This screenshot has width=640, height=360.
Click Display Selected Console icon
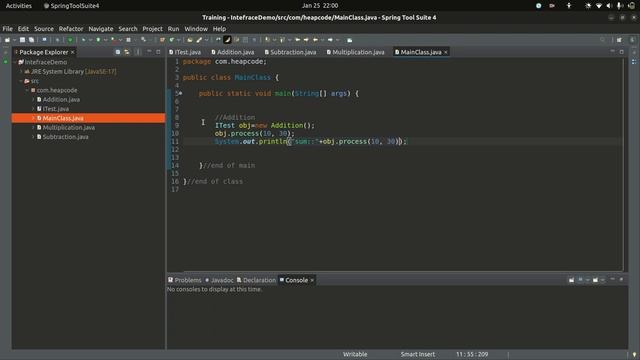(x=580, y=280)
